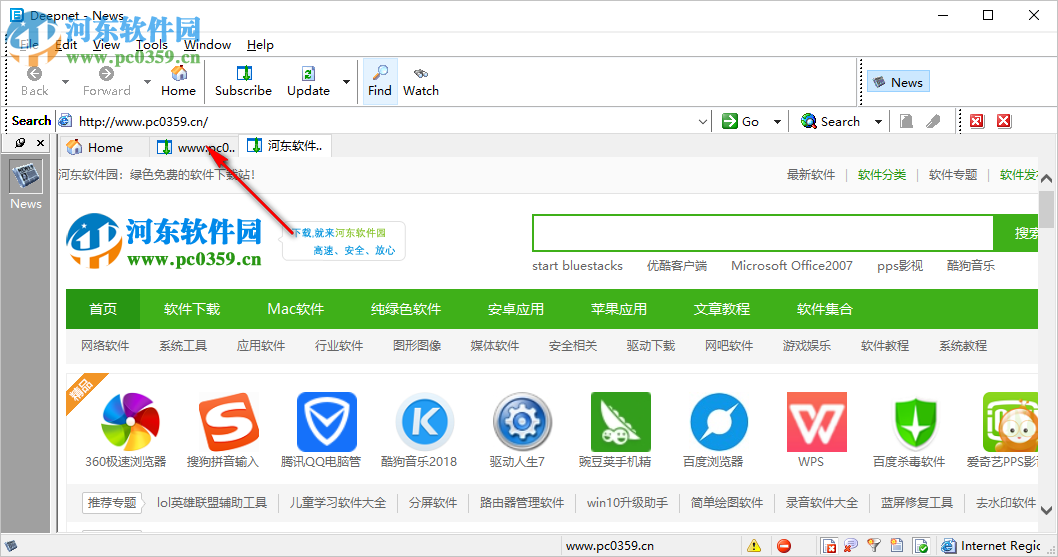Screen dimensions: 1058x557
Task: Go back with the Back button
Action: point(34,81)
